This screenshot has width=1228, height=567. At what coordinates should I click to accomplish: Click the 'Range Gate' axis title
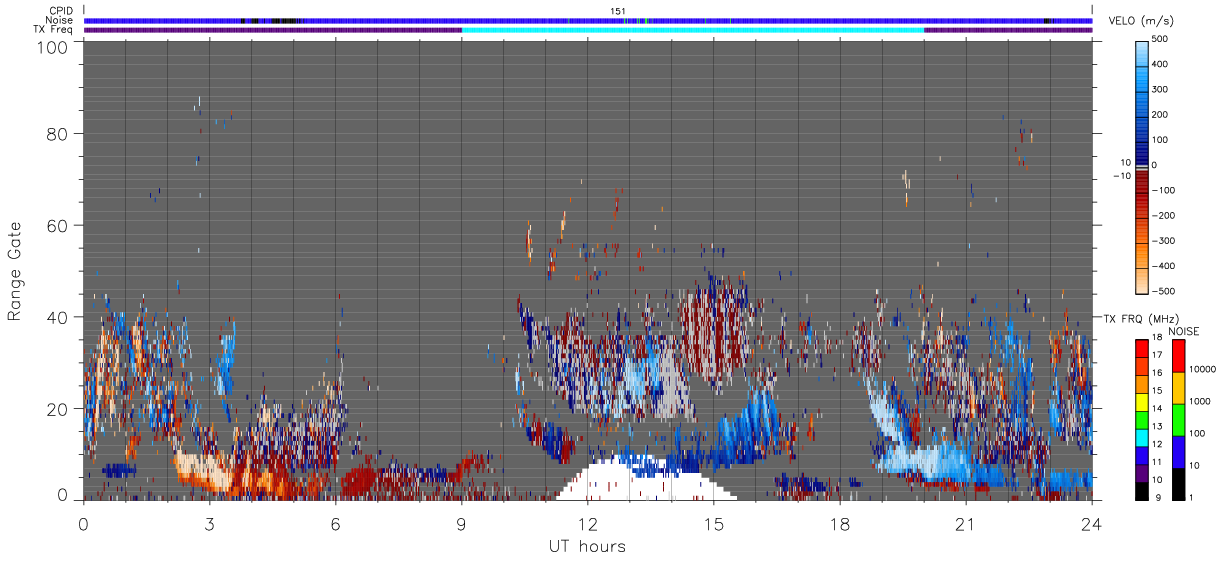[15, 272]
